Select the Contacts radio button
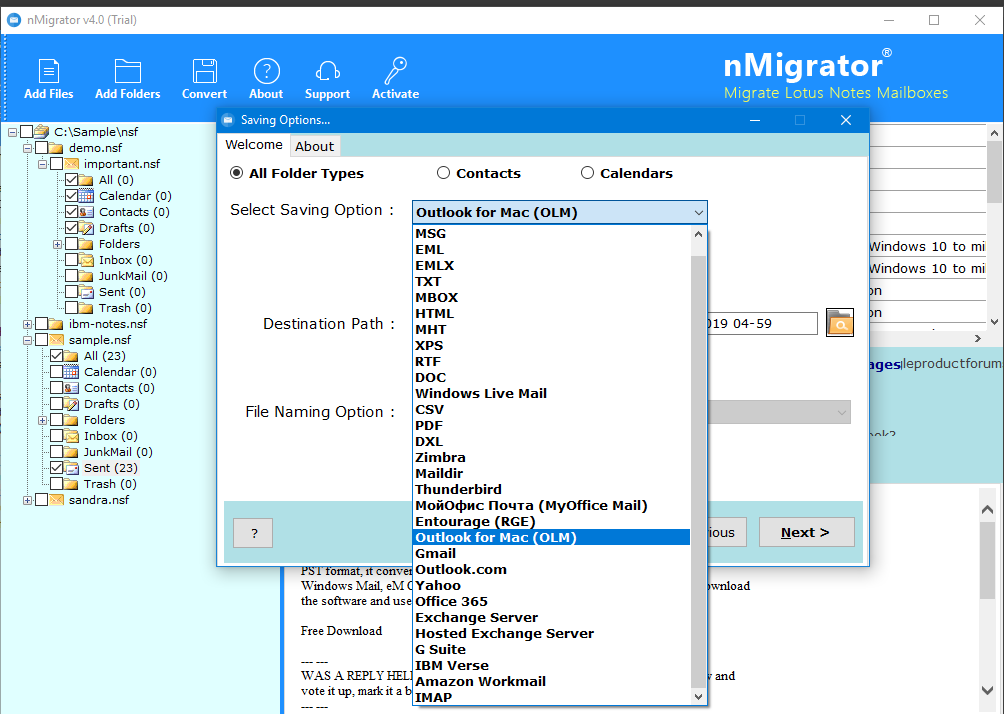The height and width of the screenshot is (714, 1004). click(x=443, y=173)
